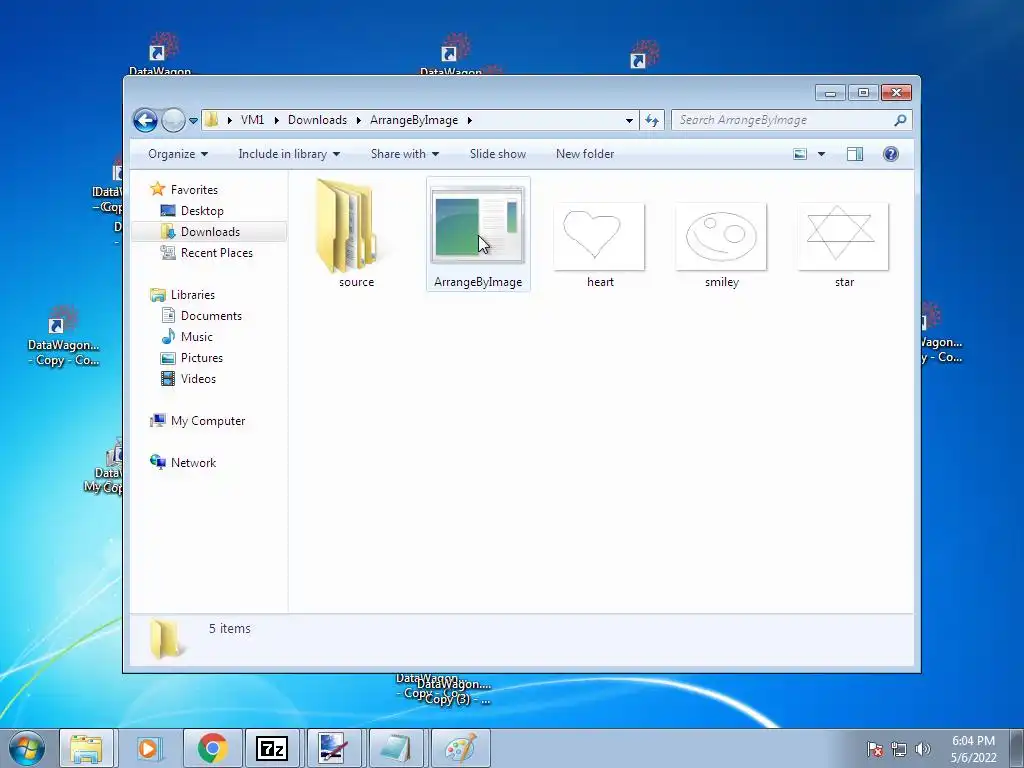The width and height of the screenshot is (1024, 768).
Task: Toggle the preview pane
Action: [855, 154]
